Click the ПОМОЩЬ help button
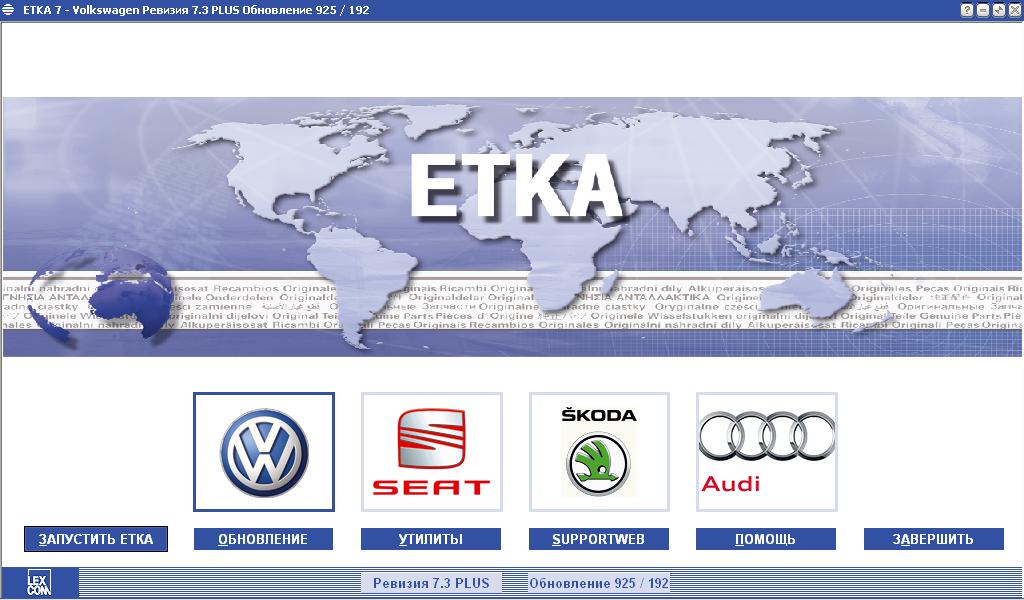Image resolution: width=1024 pixels, height=600 pixels. point(766,539)
